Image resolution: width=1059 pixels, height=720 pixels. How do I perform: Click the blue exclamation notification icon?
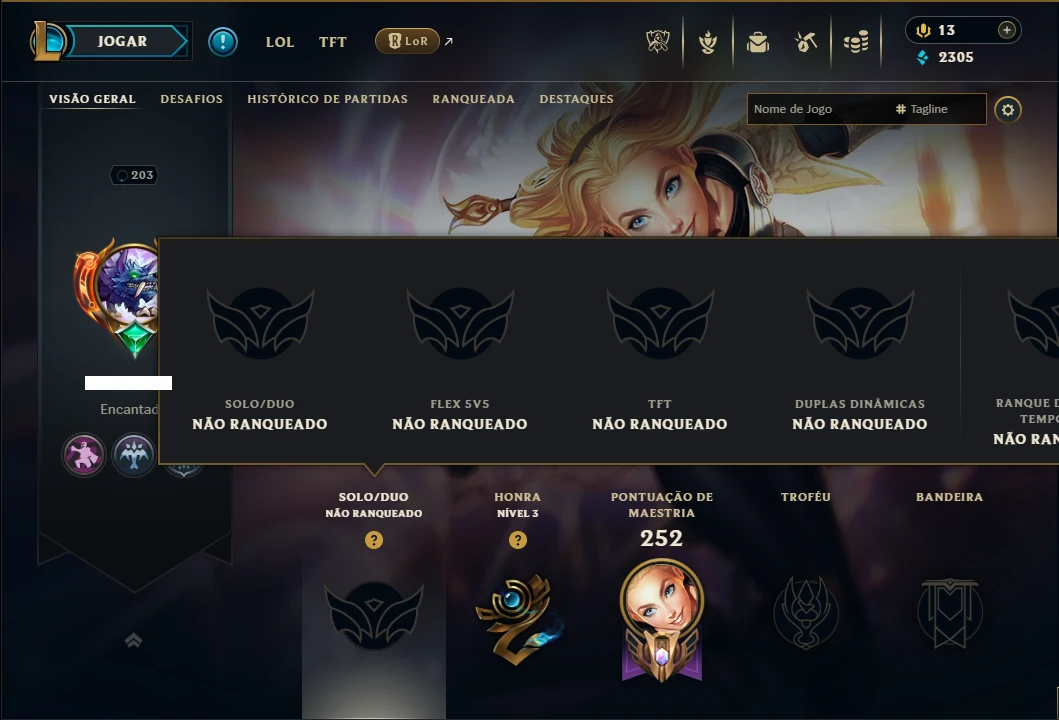pyautogui.click(x=223, y=42)
